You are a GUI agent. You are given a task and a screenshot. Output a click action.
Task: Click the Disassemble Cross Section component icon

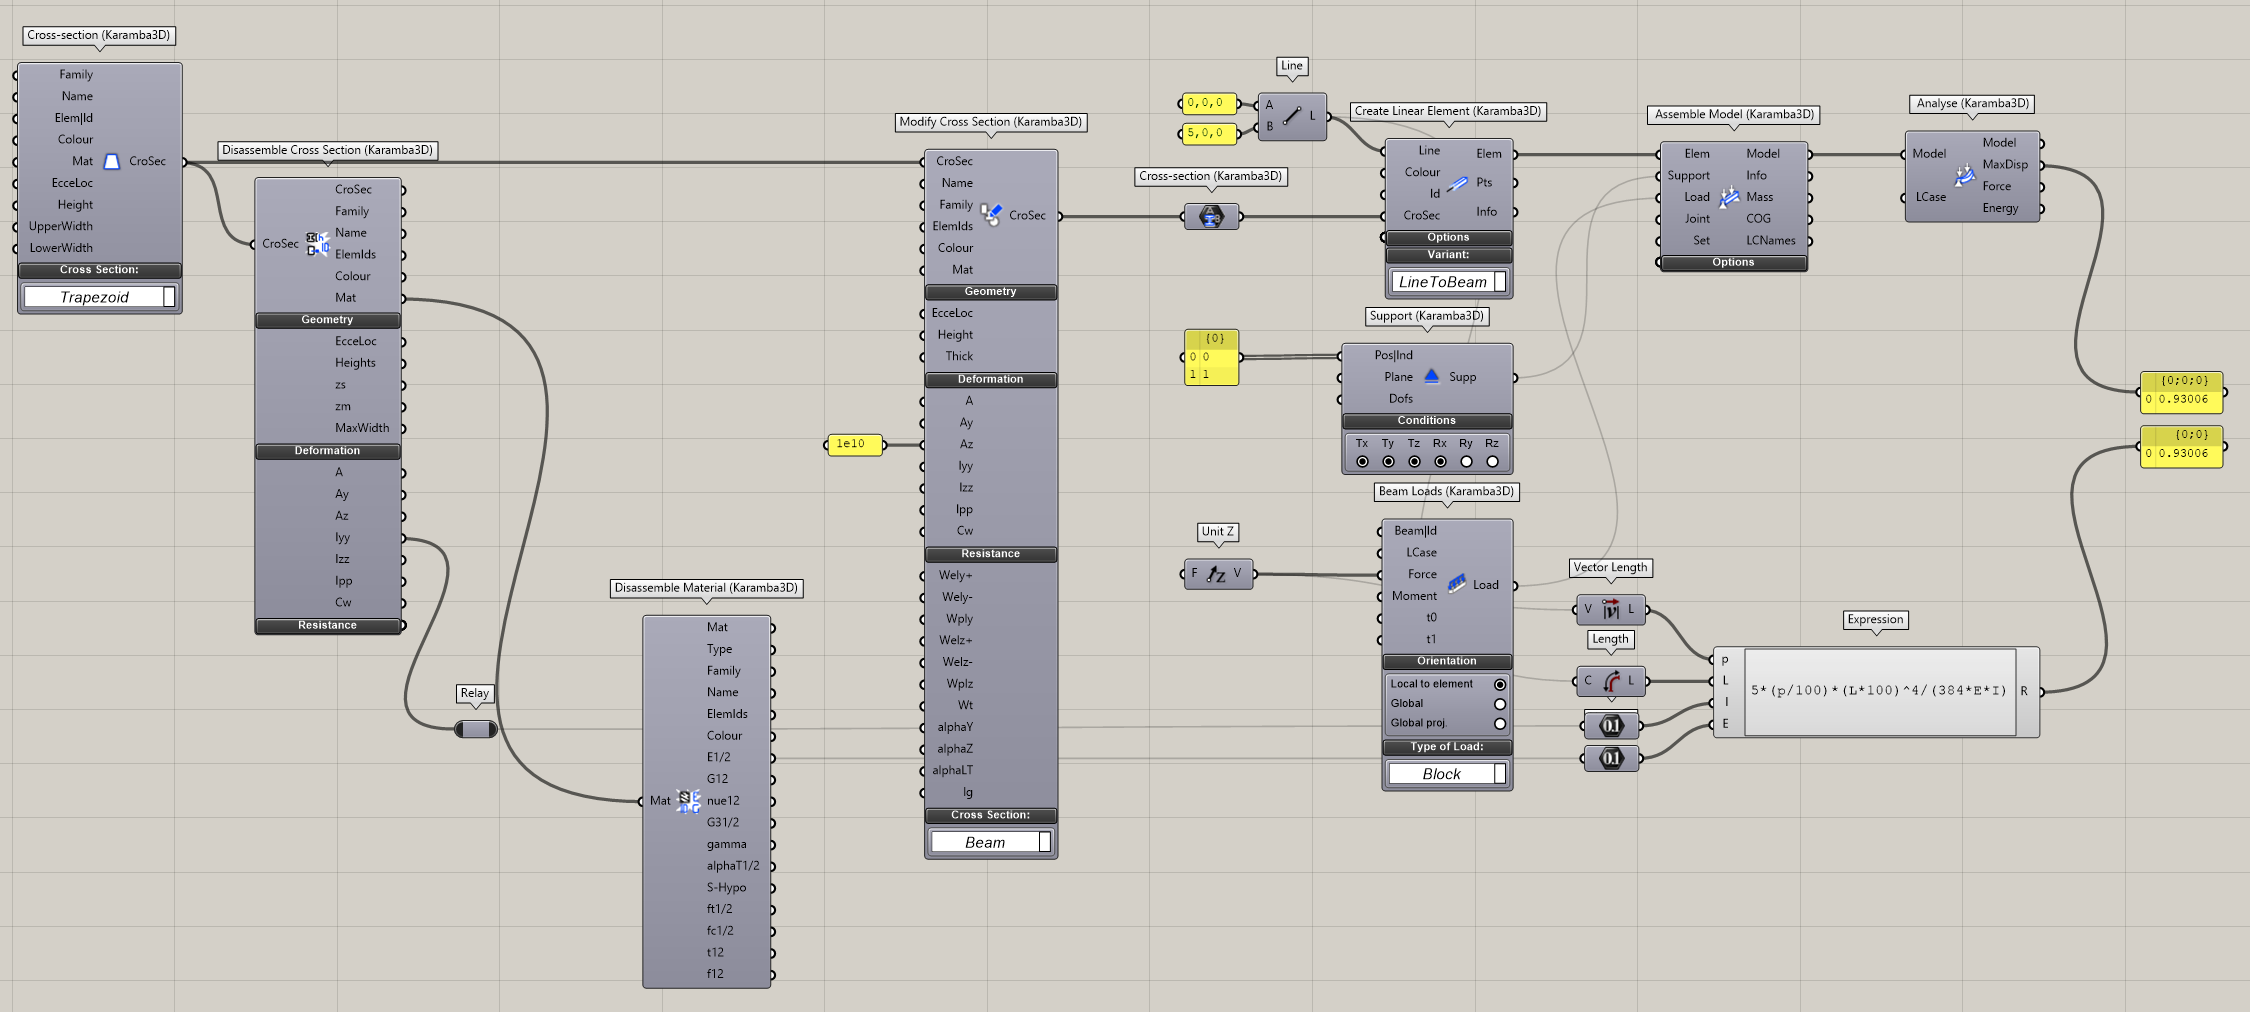tap(317, 243)
